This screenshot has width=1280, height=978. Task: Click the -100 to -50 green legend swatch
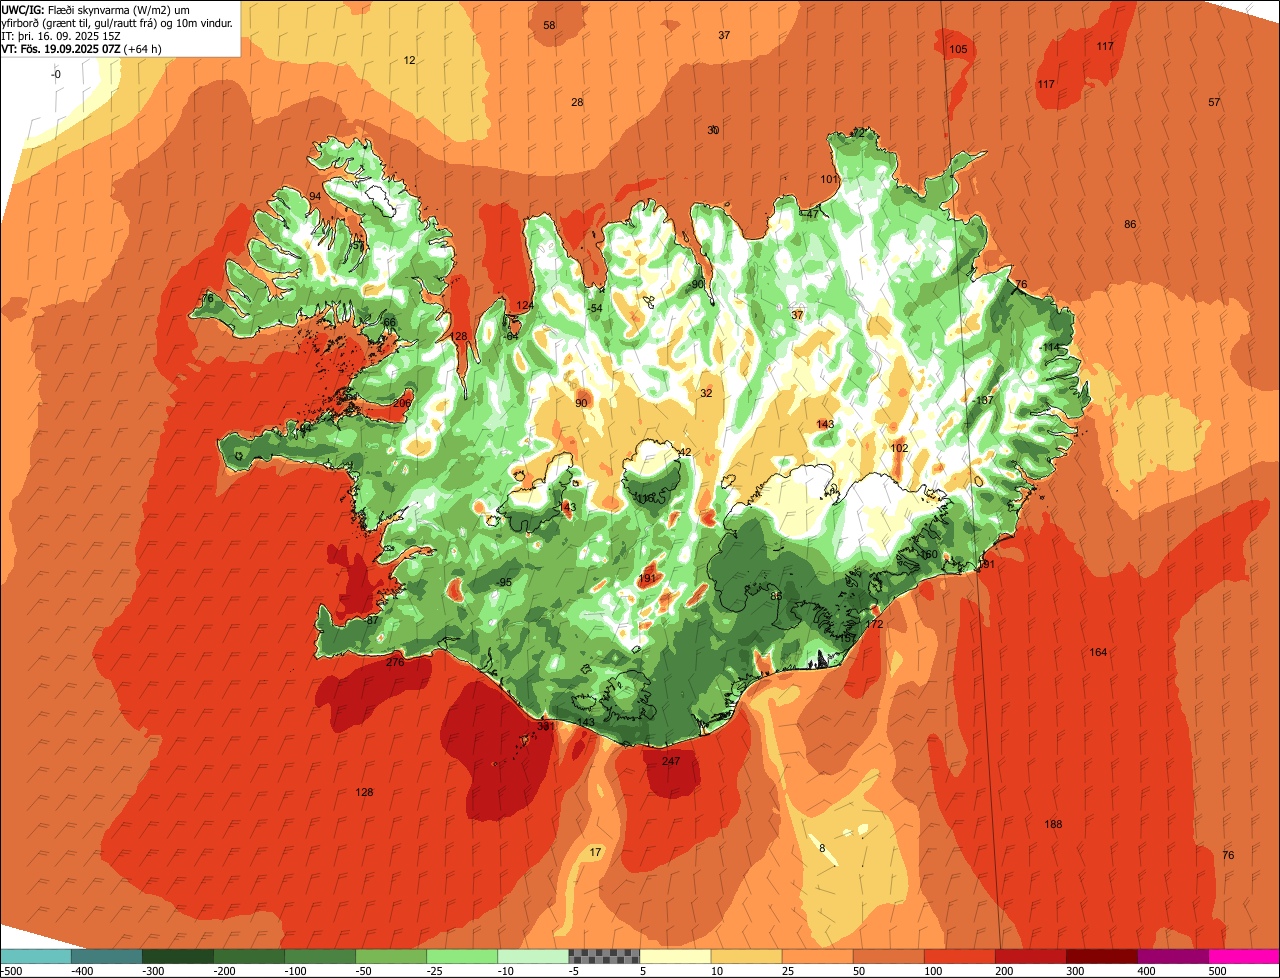pos(319,956)
